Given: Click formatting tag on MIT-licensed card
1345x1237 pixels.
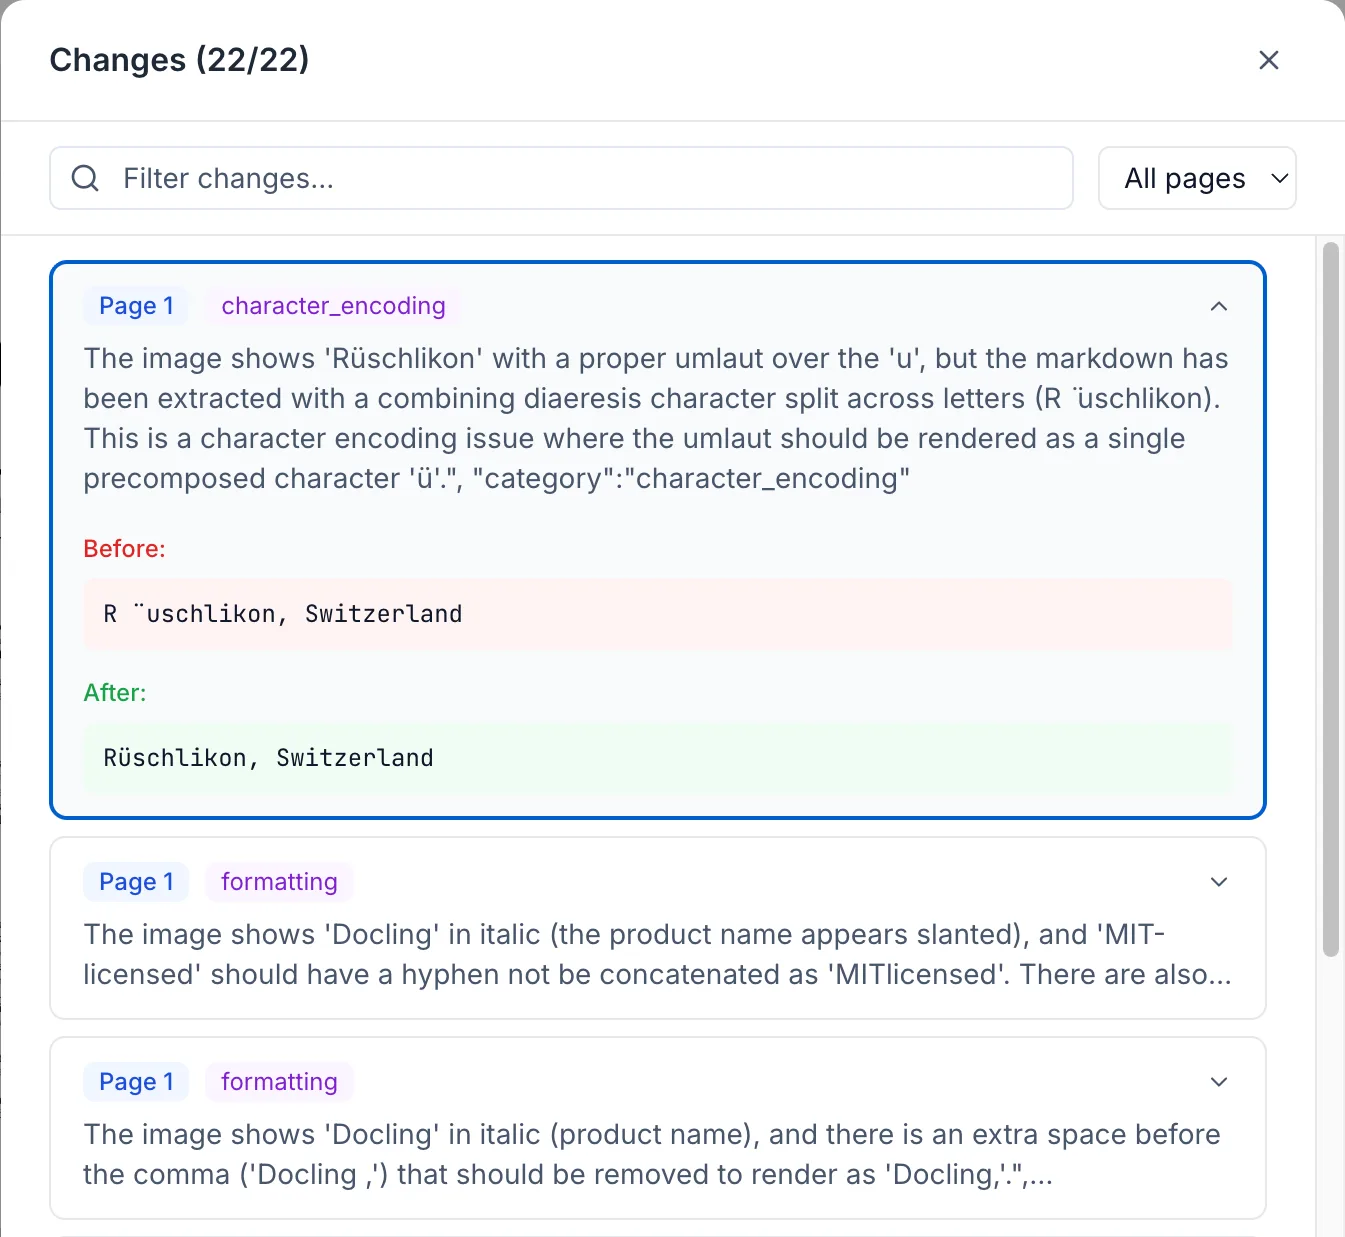Looking at the screenshot, I should 279,882.
